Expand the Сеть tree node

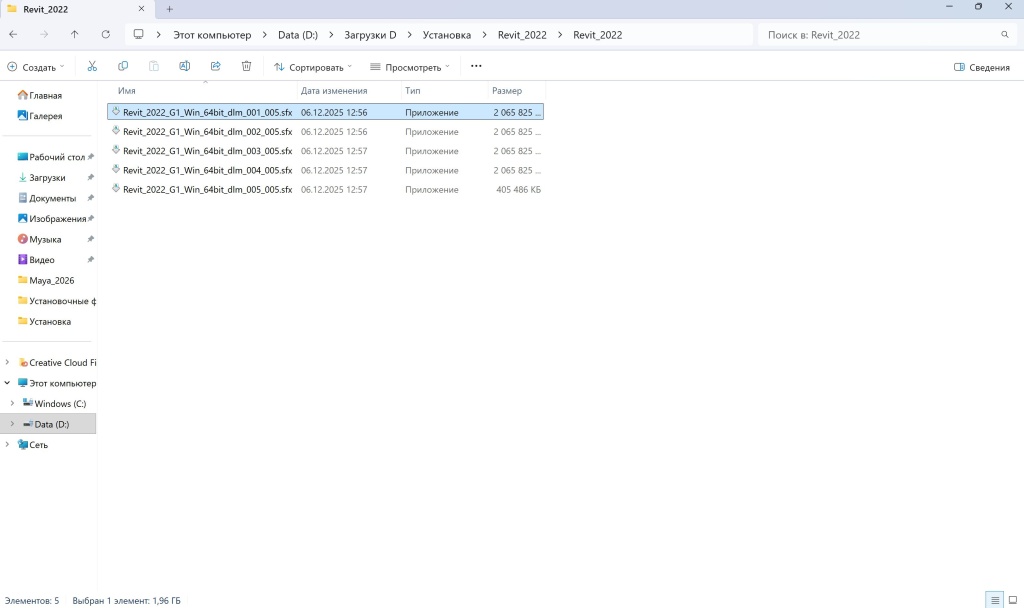tap(7, 445)
